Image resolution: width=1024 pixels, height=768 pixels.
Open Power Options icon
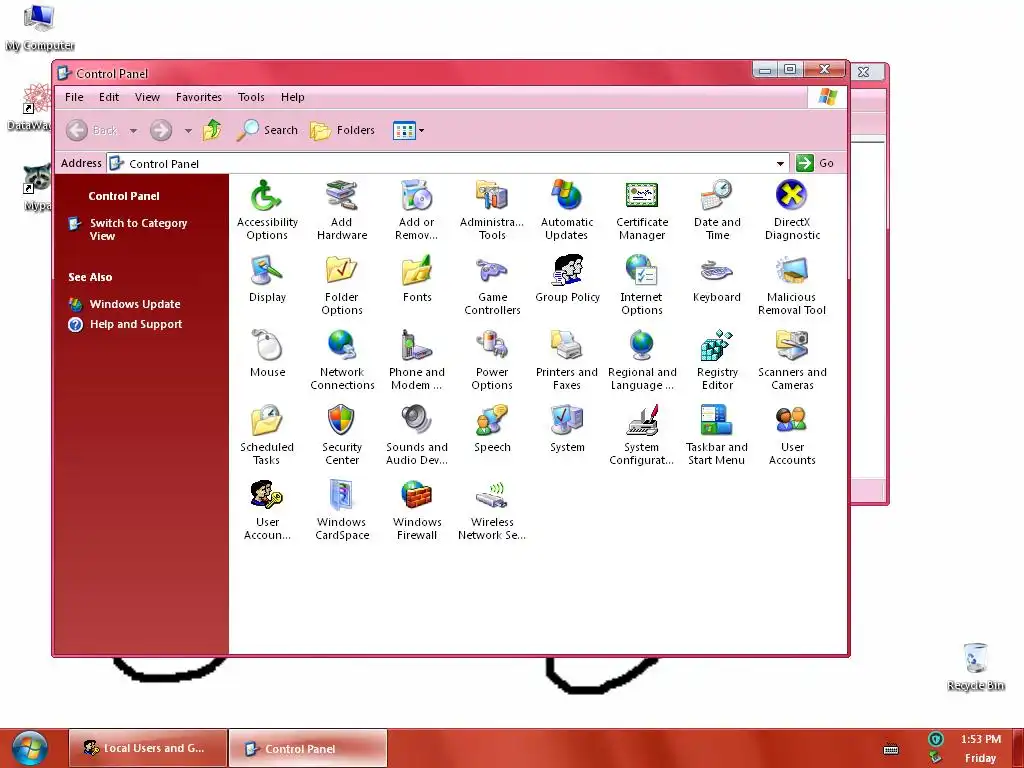pos(492,360)
